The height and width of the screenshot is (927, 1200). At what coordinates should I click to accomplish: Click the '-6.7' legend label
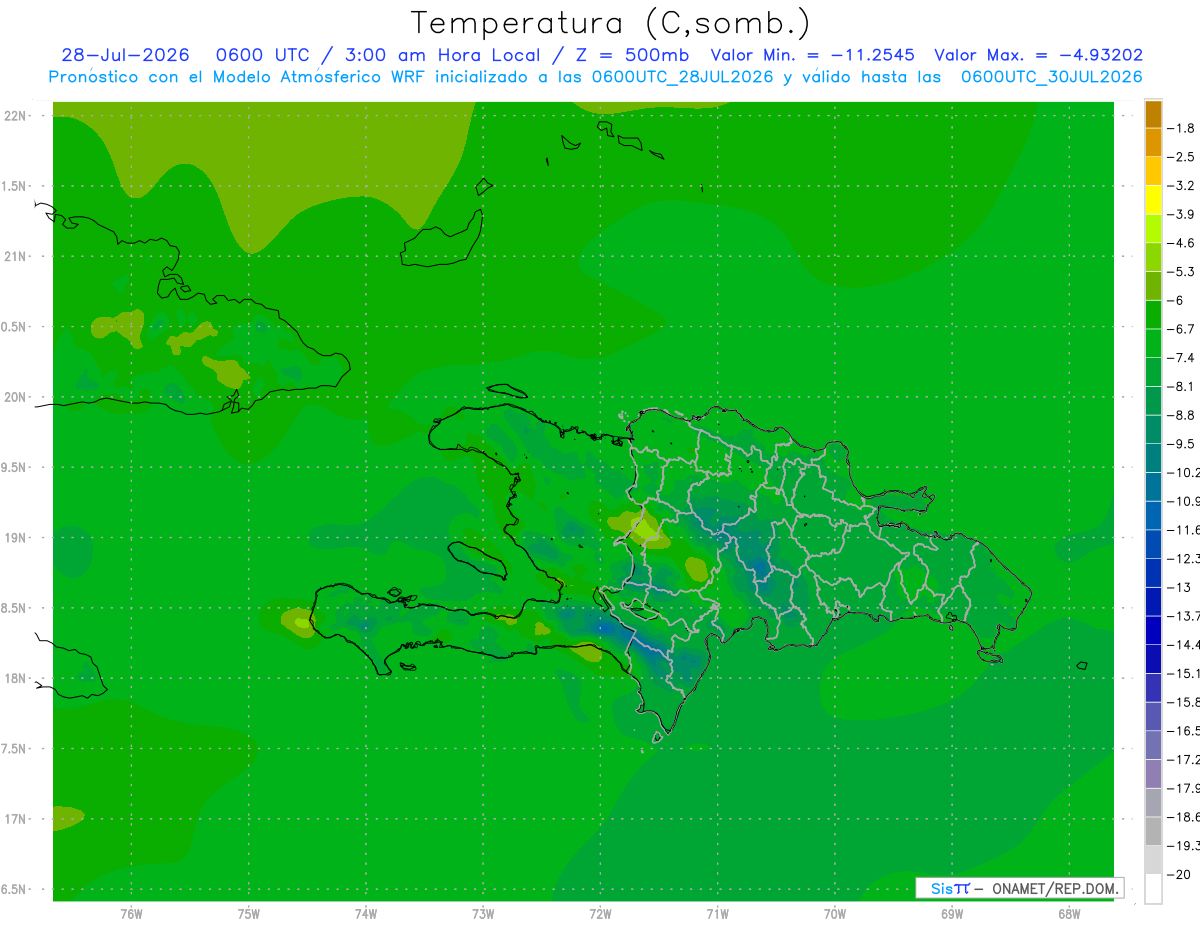coord(1182,329)
